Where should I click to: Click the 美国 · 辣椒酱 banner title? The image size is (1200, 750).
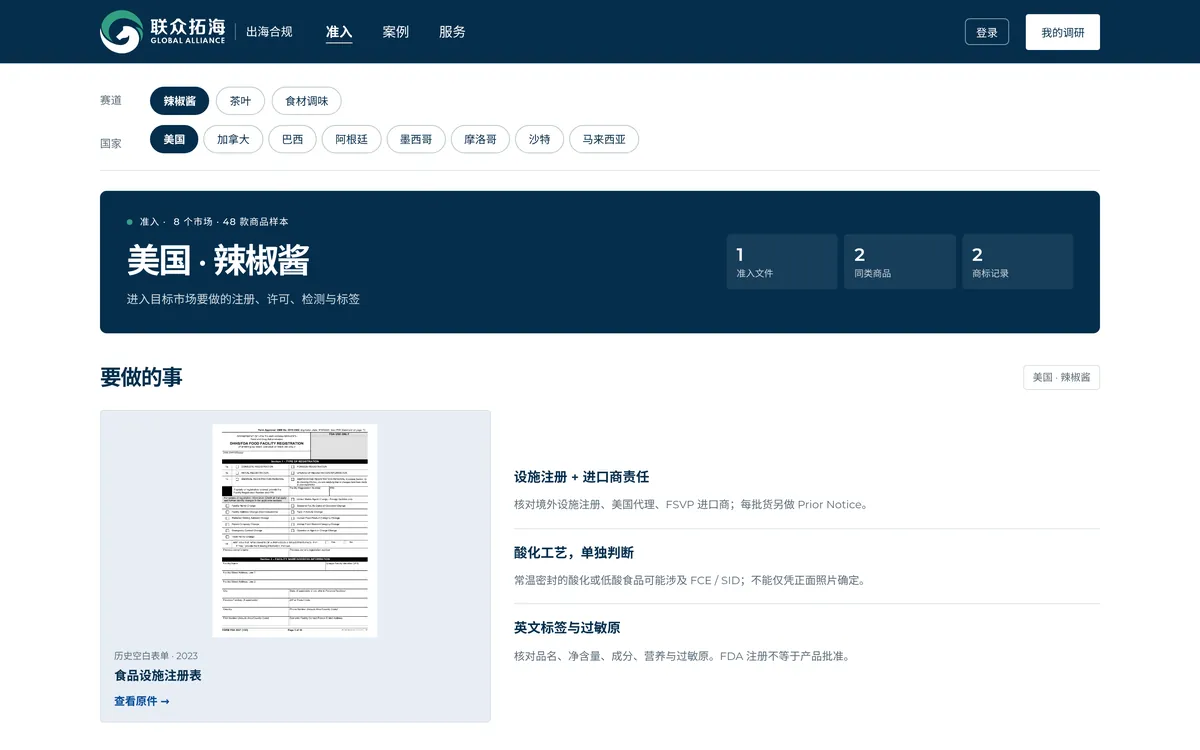pos(218,260)
